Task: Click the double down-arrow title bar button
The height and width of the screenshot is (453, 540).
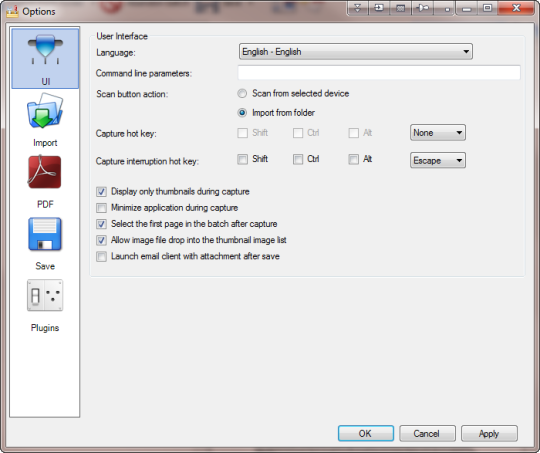Action: click(x=358, y=8)
